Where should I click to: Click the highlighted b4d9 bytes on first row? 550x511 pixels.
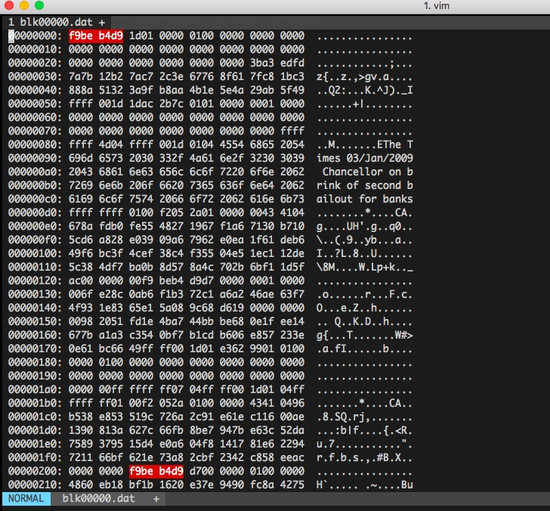pyautogui.click(x=110, y=36)
